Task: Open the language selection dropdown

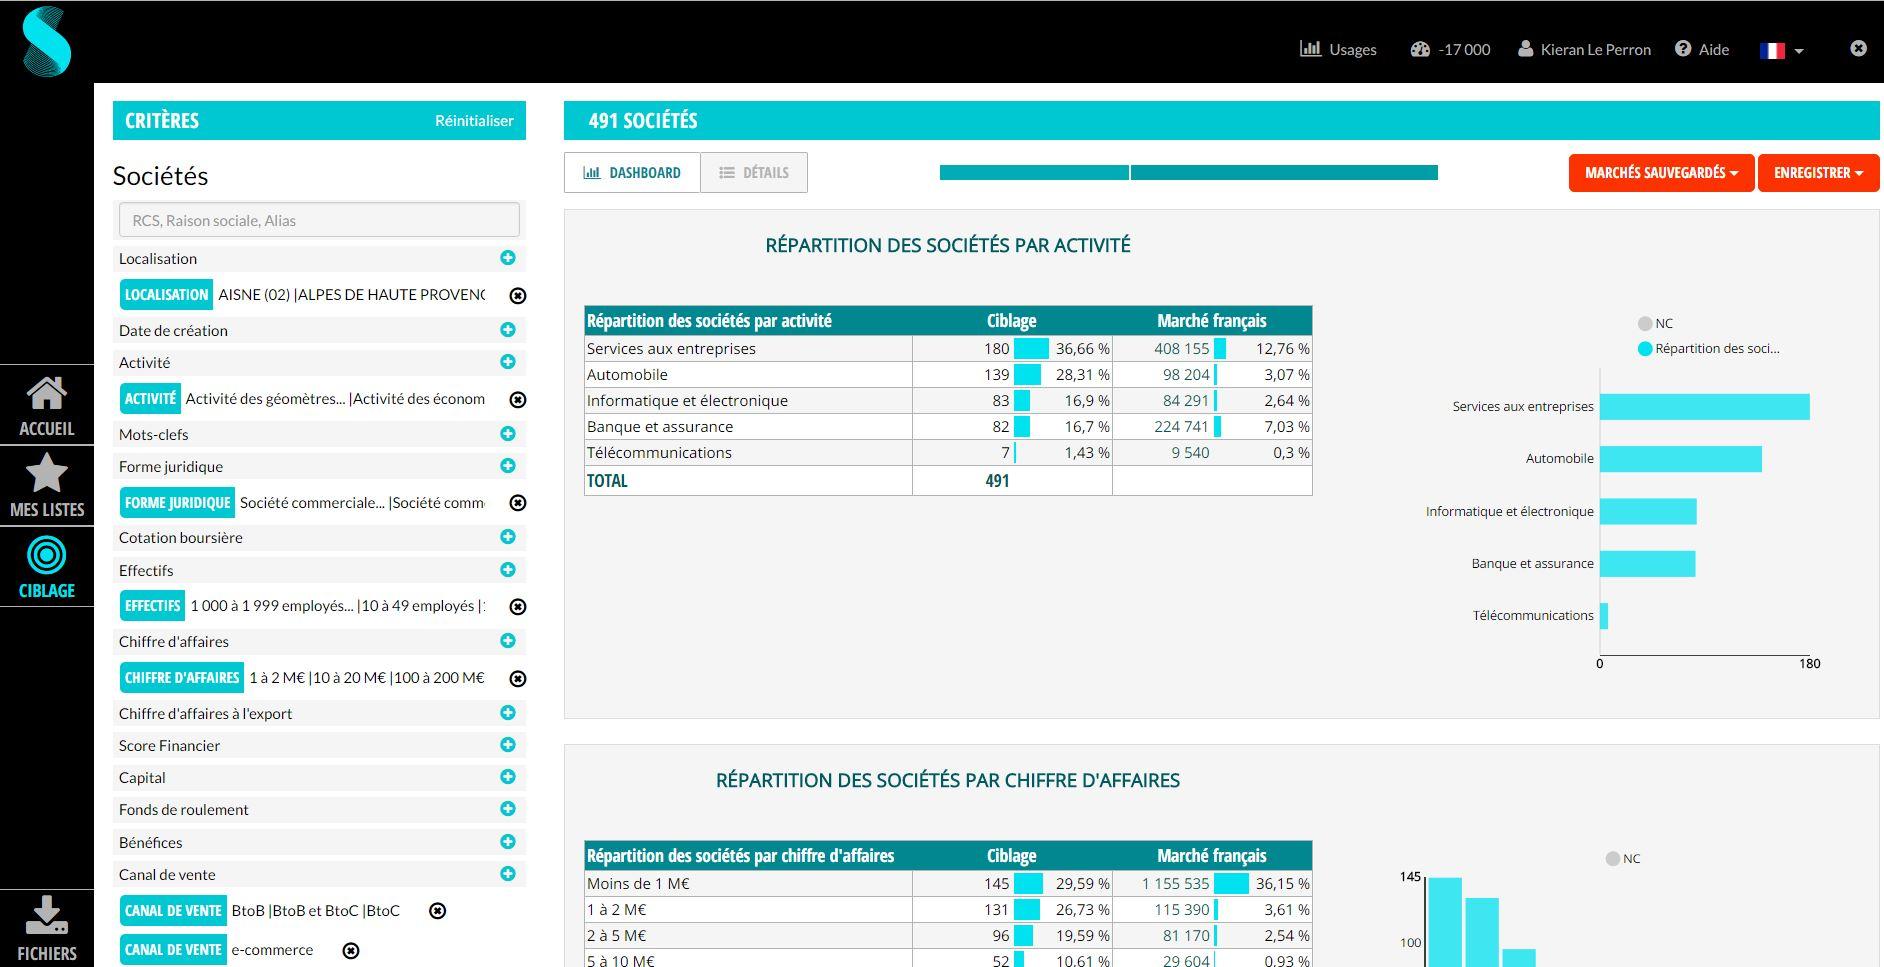Action: point(1781,49)
